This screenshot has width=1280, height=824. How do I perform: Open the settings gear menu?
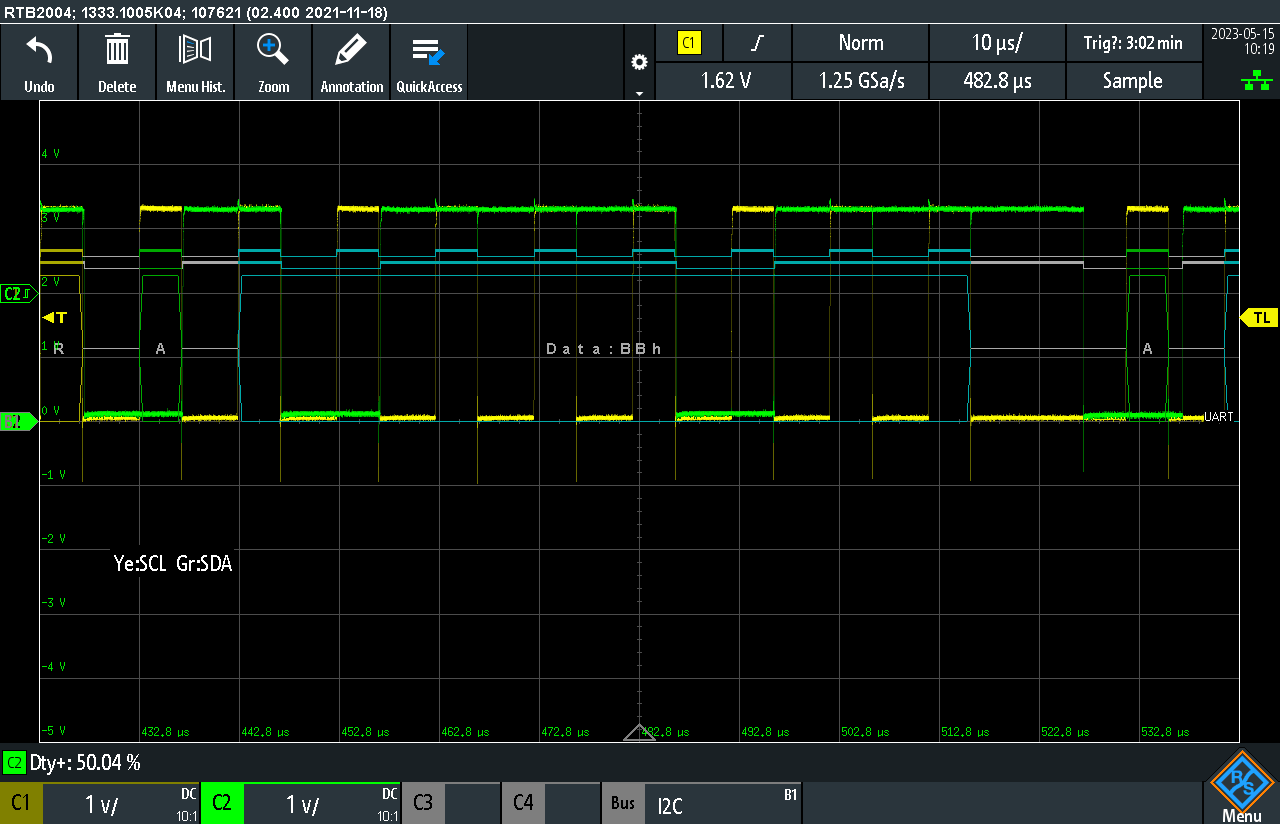coord(639,61)
